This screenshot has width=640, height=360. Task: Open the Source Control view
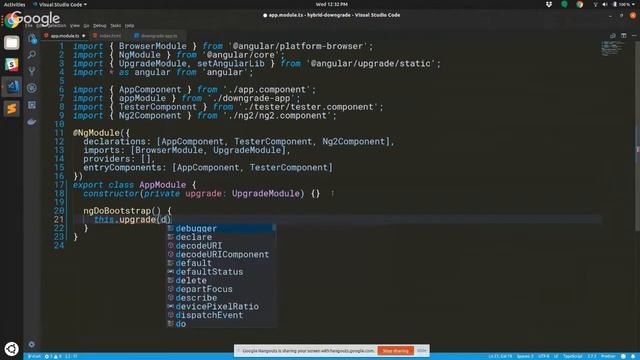pyautogui.click(x=32, y=71)
